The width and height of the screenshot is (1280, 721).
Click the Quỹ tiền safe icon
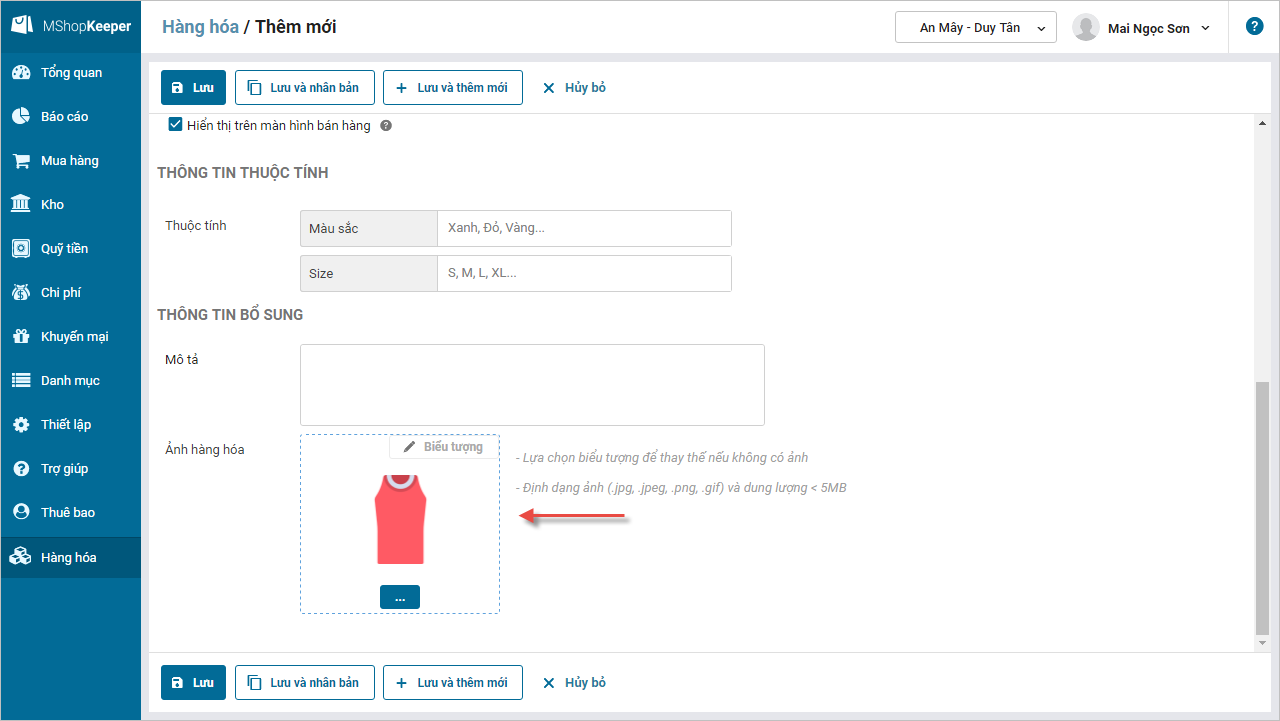pyautogui.click(x=21, y=249)
